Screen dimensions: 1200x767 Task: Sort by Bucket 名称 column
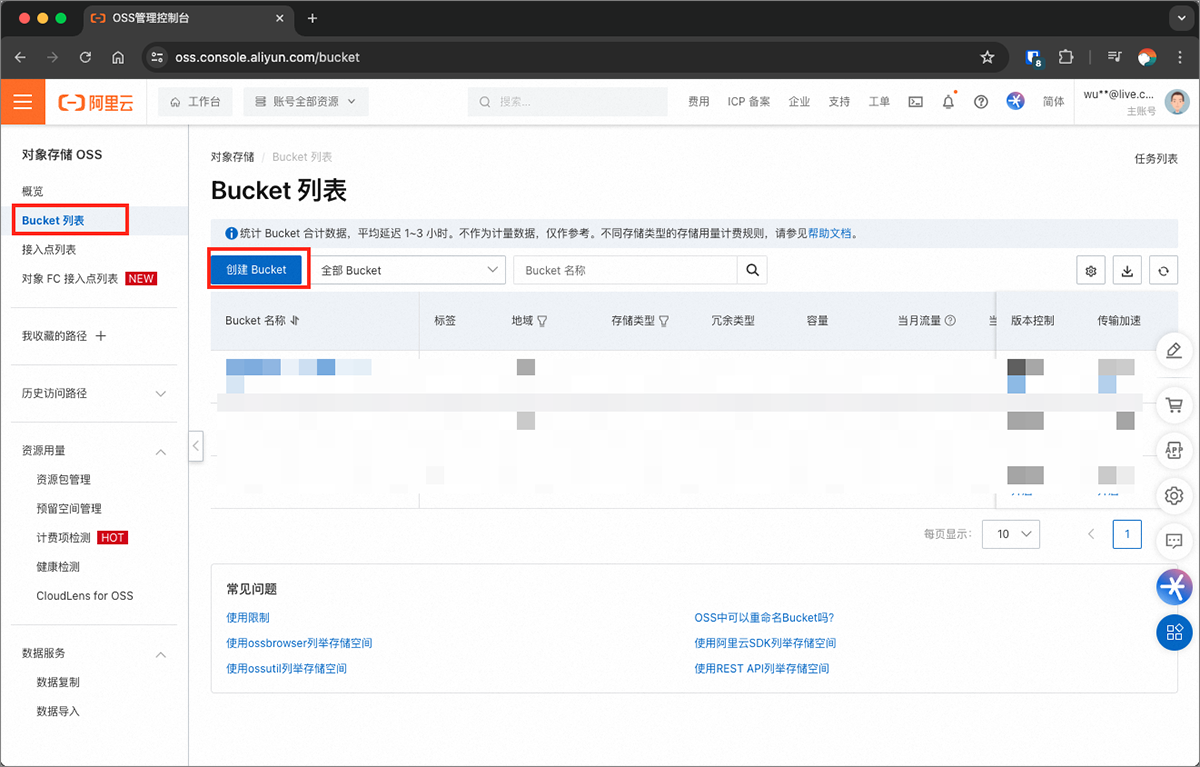coord(295,321)
